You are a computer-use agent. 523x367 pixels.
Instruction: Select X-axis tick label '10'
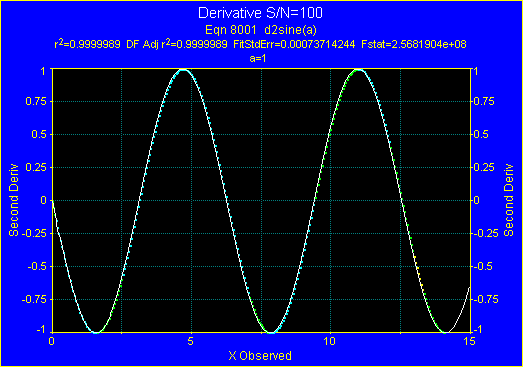(330, 341)
